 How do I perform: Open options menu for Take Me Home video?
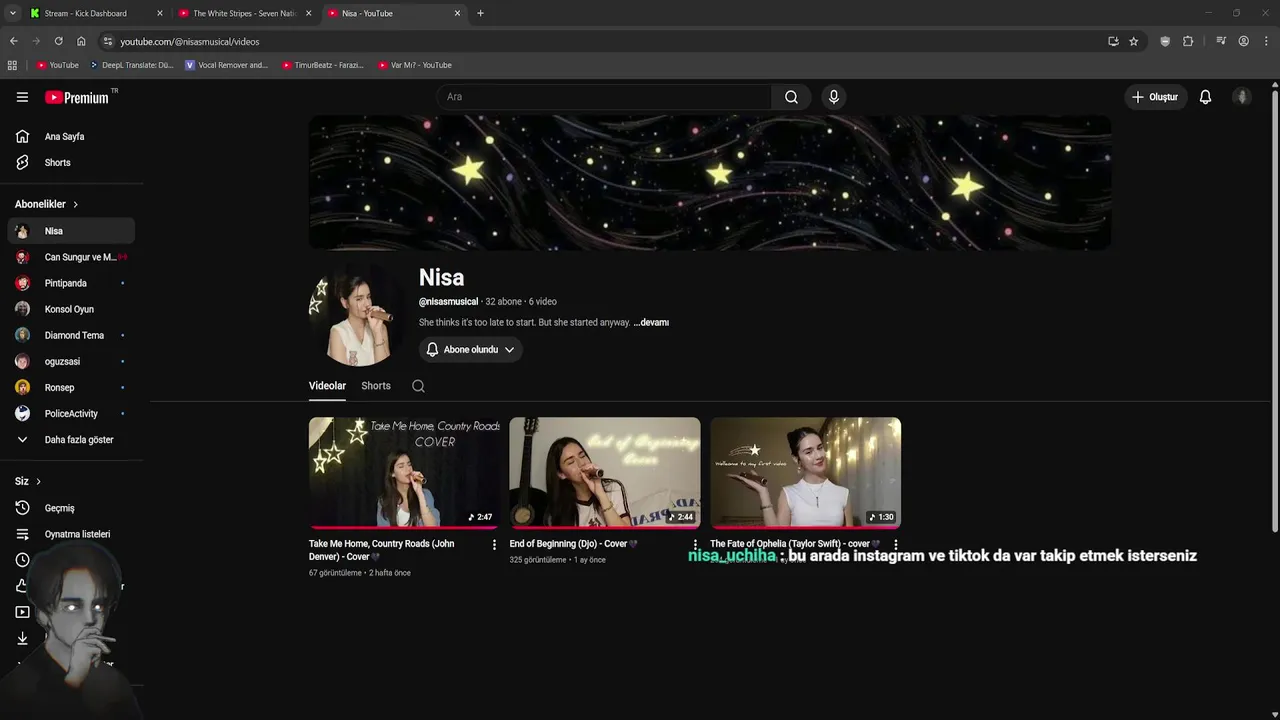(x=494, y=545)
